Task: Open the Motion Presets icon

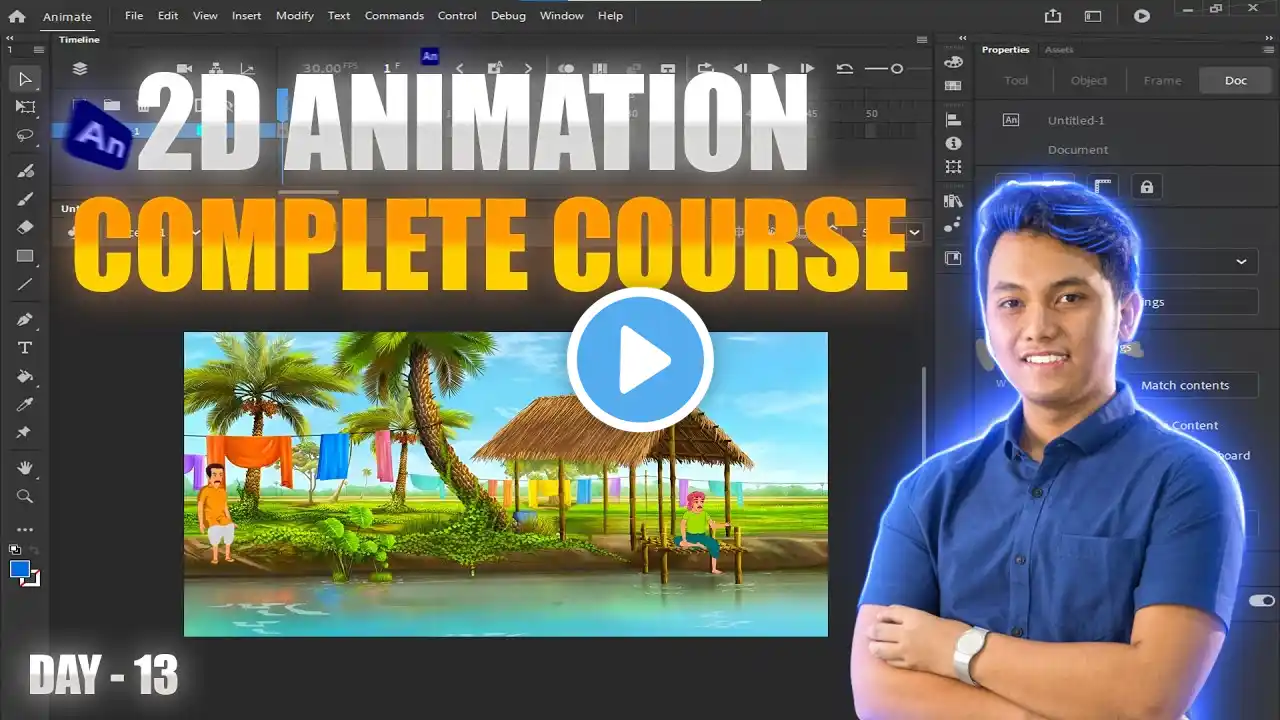Action: click(953, 225)
